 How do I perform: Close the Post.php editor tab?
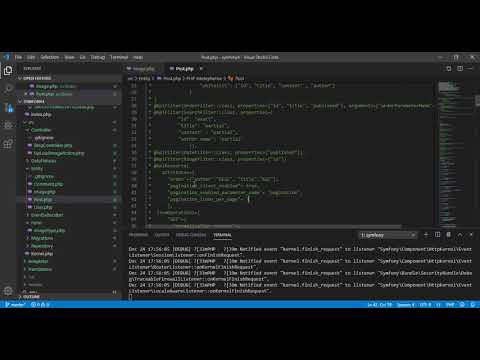click(201, 69)
